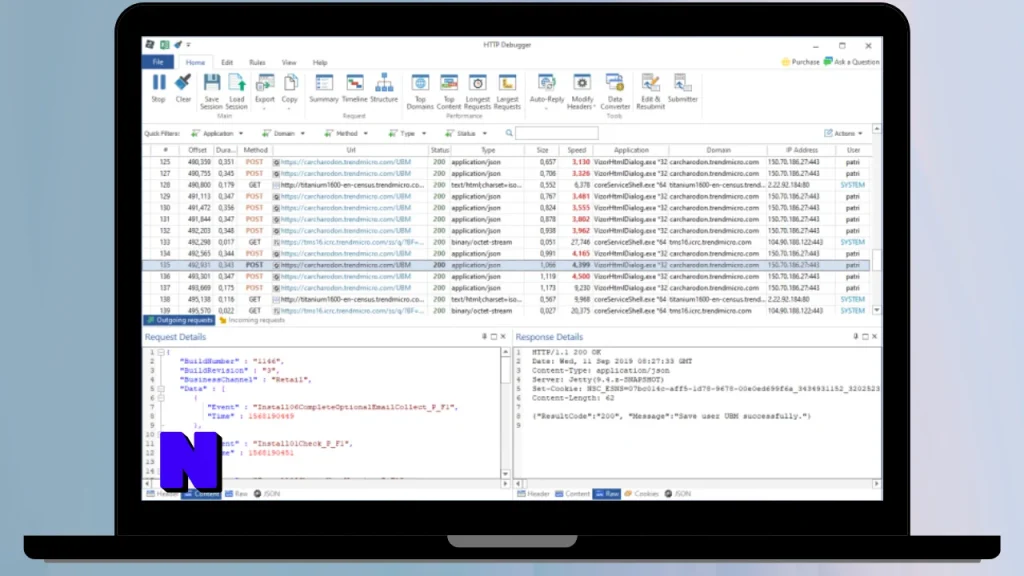Open the Actions dropdown
Screen dimensions: 1024x576
(843, 133)
